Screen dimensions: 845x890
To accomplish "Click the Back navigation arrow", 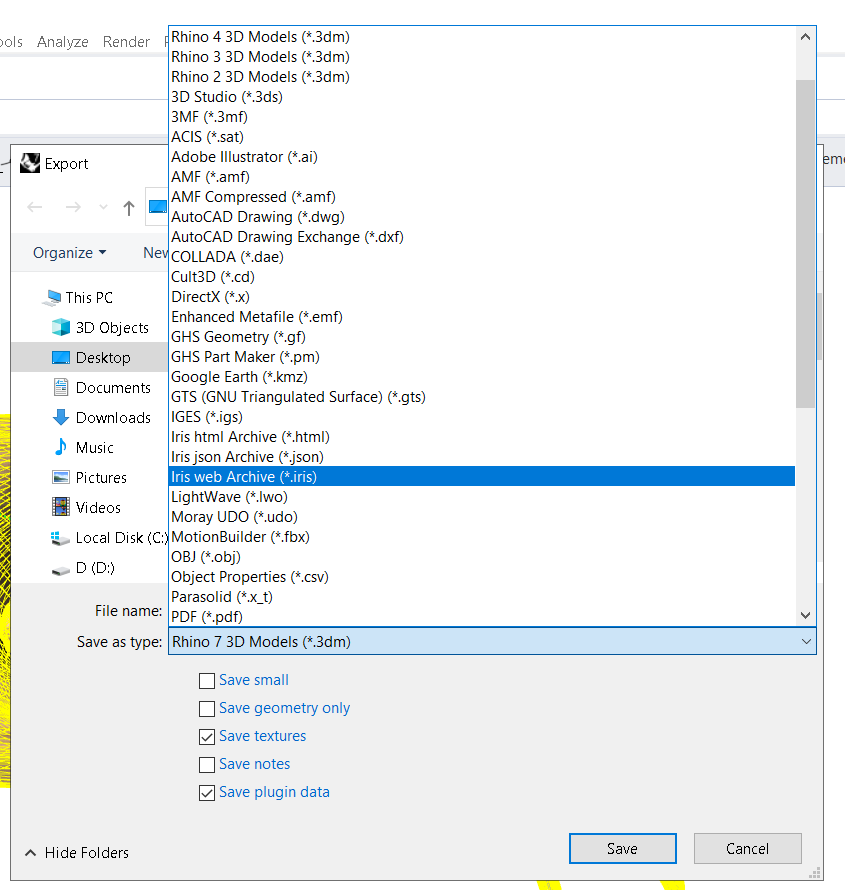I will click(x=35, y=208).
